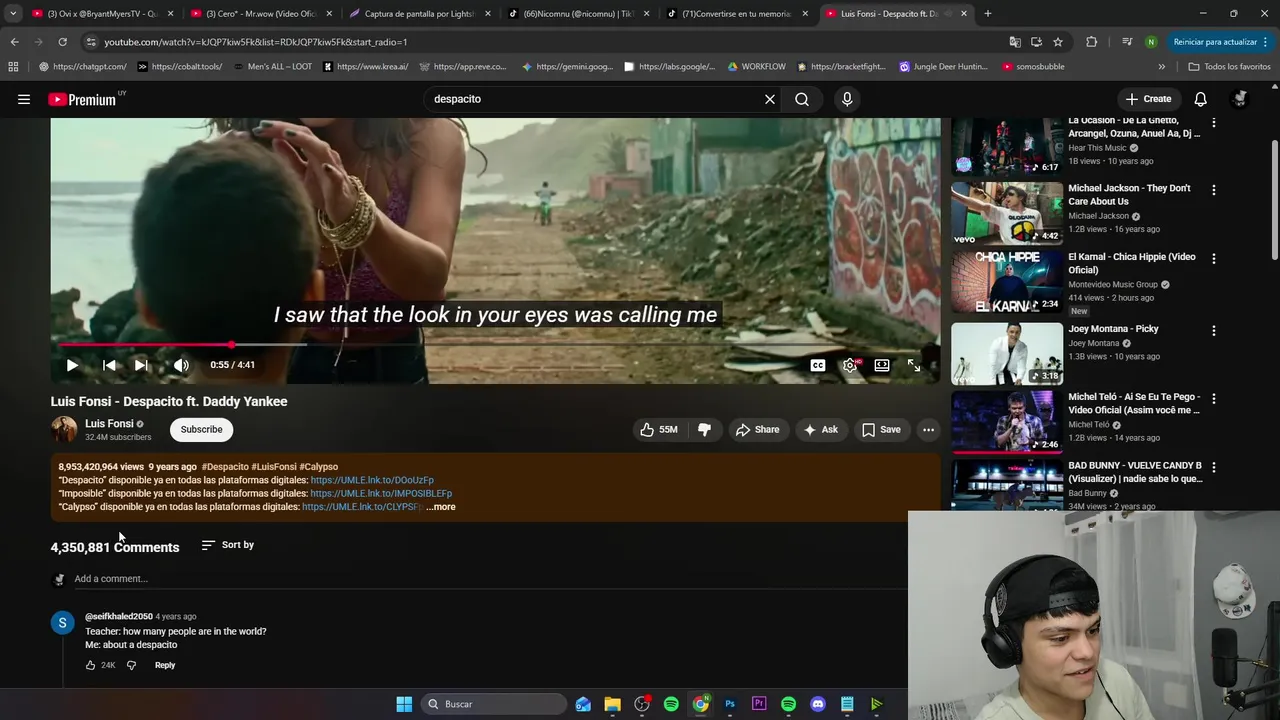This screenshot has height=720, width=1280.
Task: Switch to the Ovi x BryantMyers tab
Action: click(102, 14)
